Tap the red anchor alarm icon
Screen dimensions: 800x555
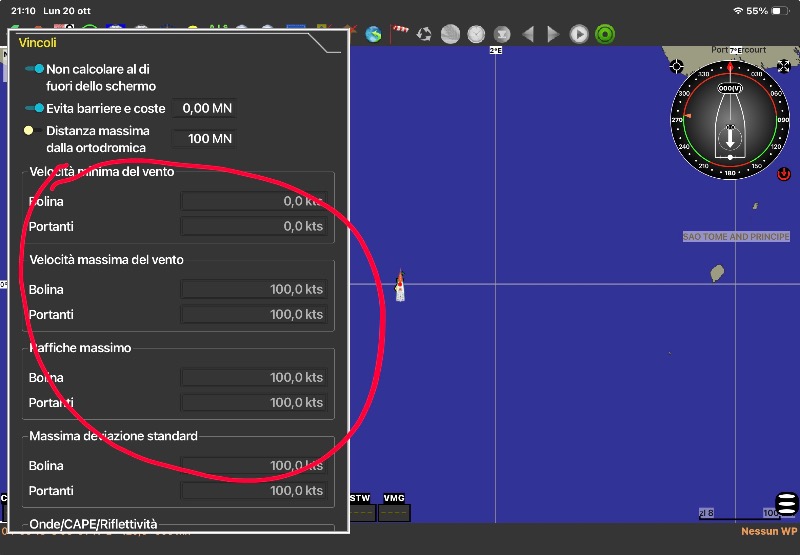(784, 174)
